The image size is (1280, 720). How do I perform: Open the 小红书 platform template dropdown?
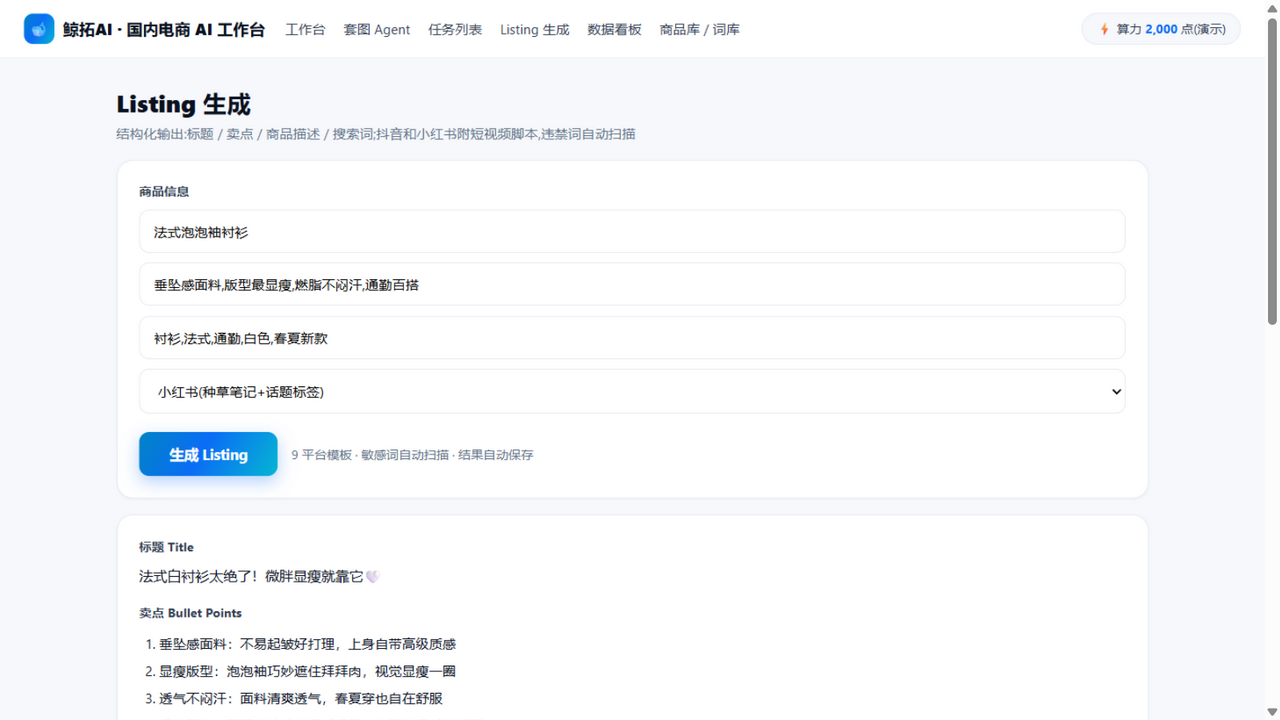click(632, 392)
